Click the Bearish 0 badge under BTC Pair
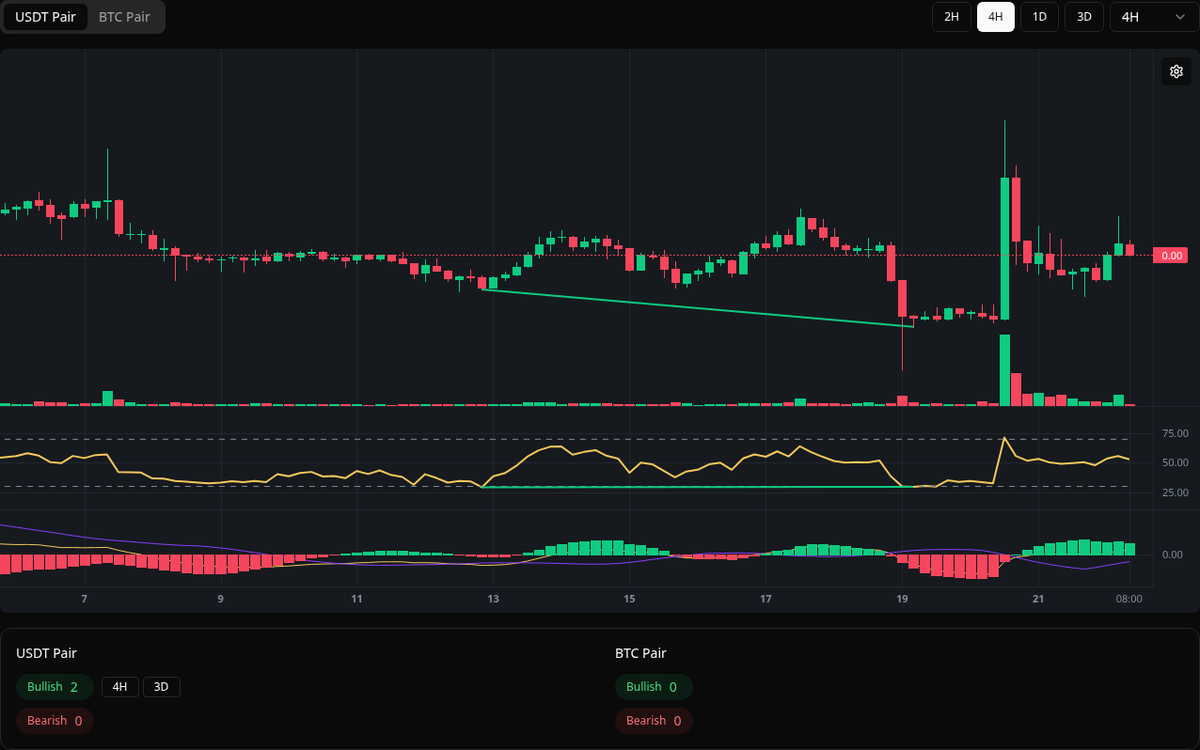Screen dimensions: 1200x750 (x=653, y=720)
